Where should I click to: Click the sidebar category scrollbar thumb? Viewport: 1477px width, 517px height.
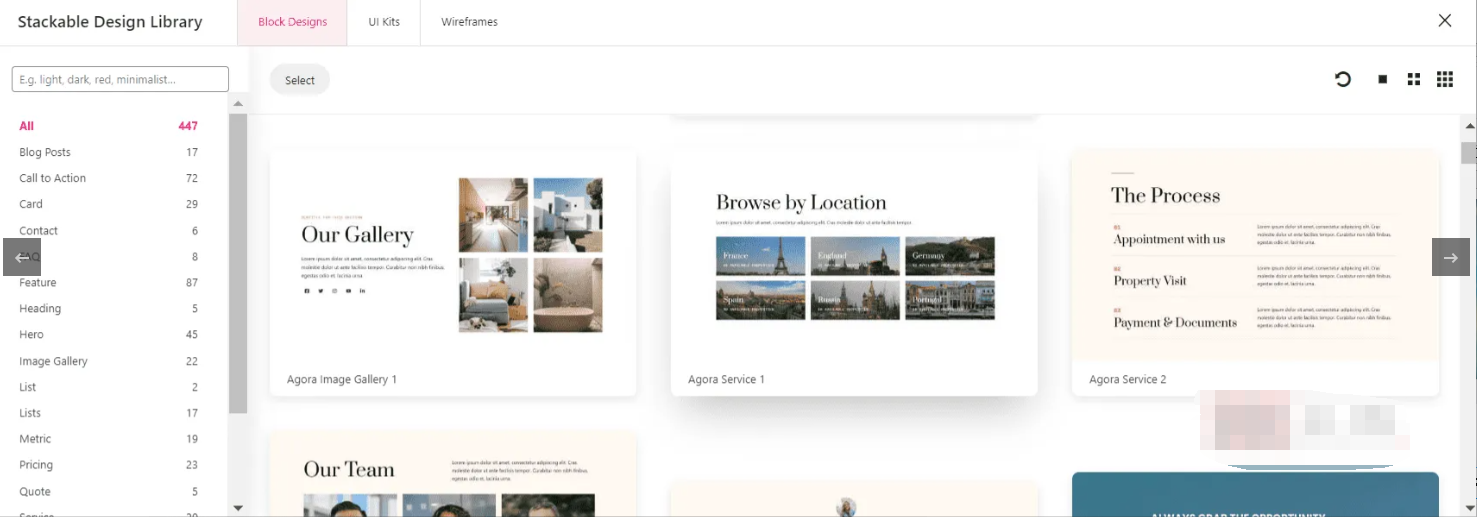coord(238,263)
